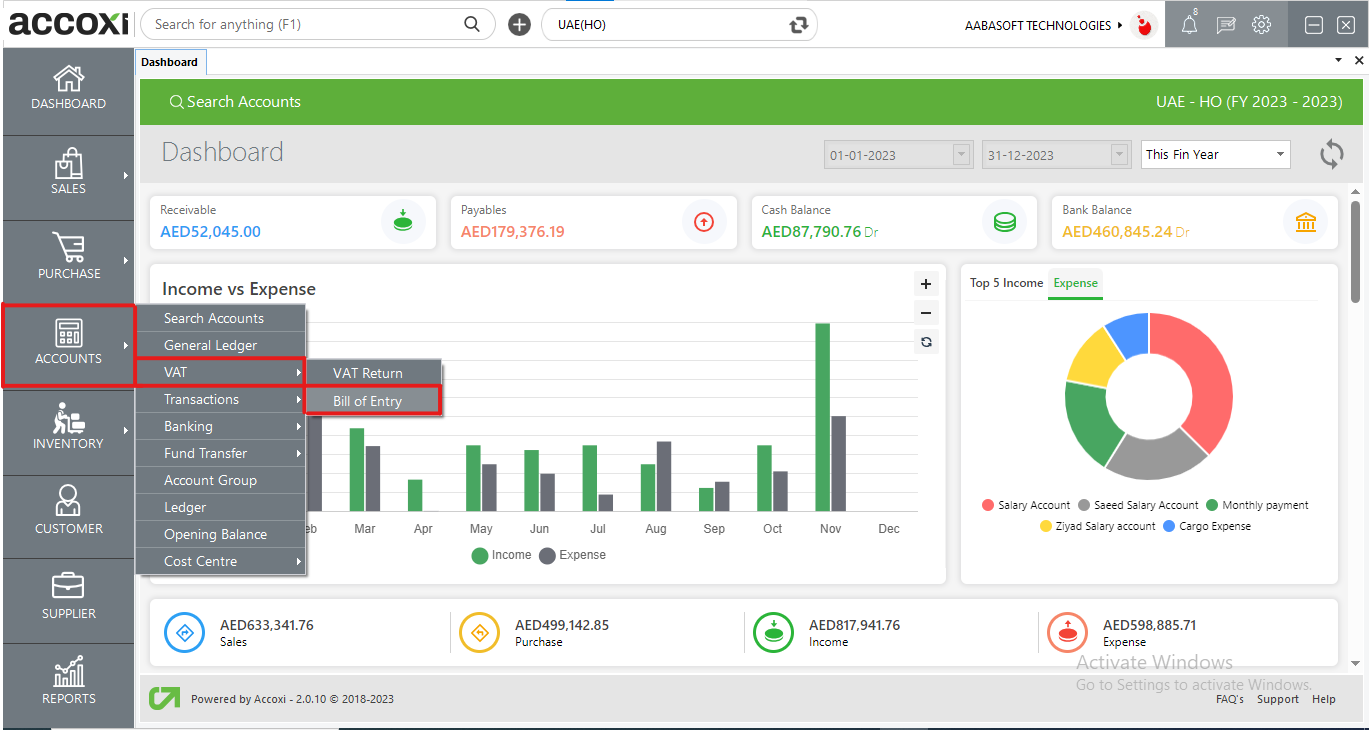
Task: Switch to Top 5 Income tab
Action: point(1006,283)
